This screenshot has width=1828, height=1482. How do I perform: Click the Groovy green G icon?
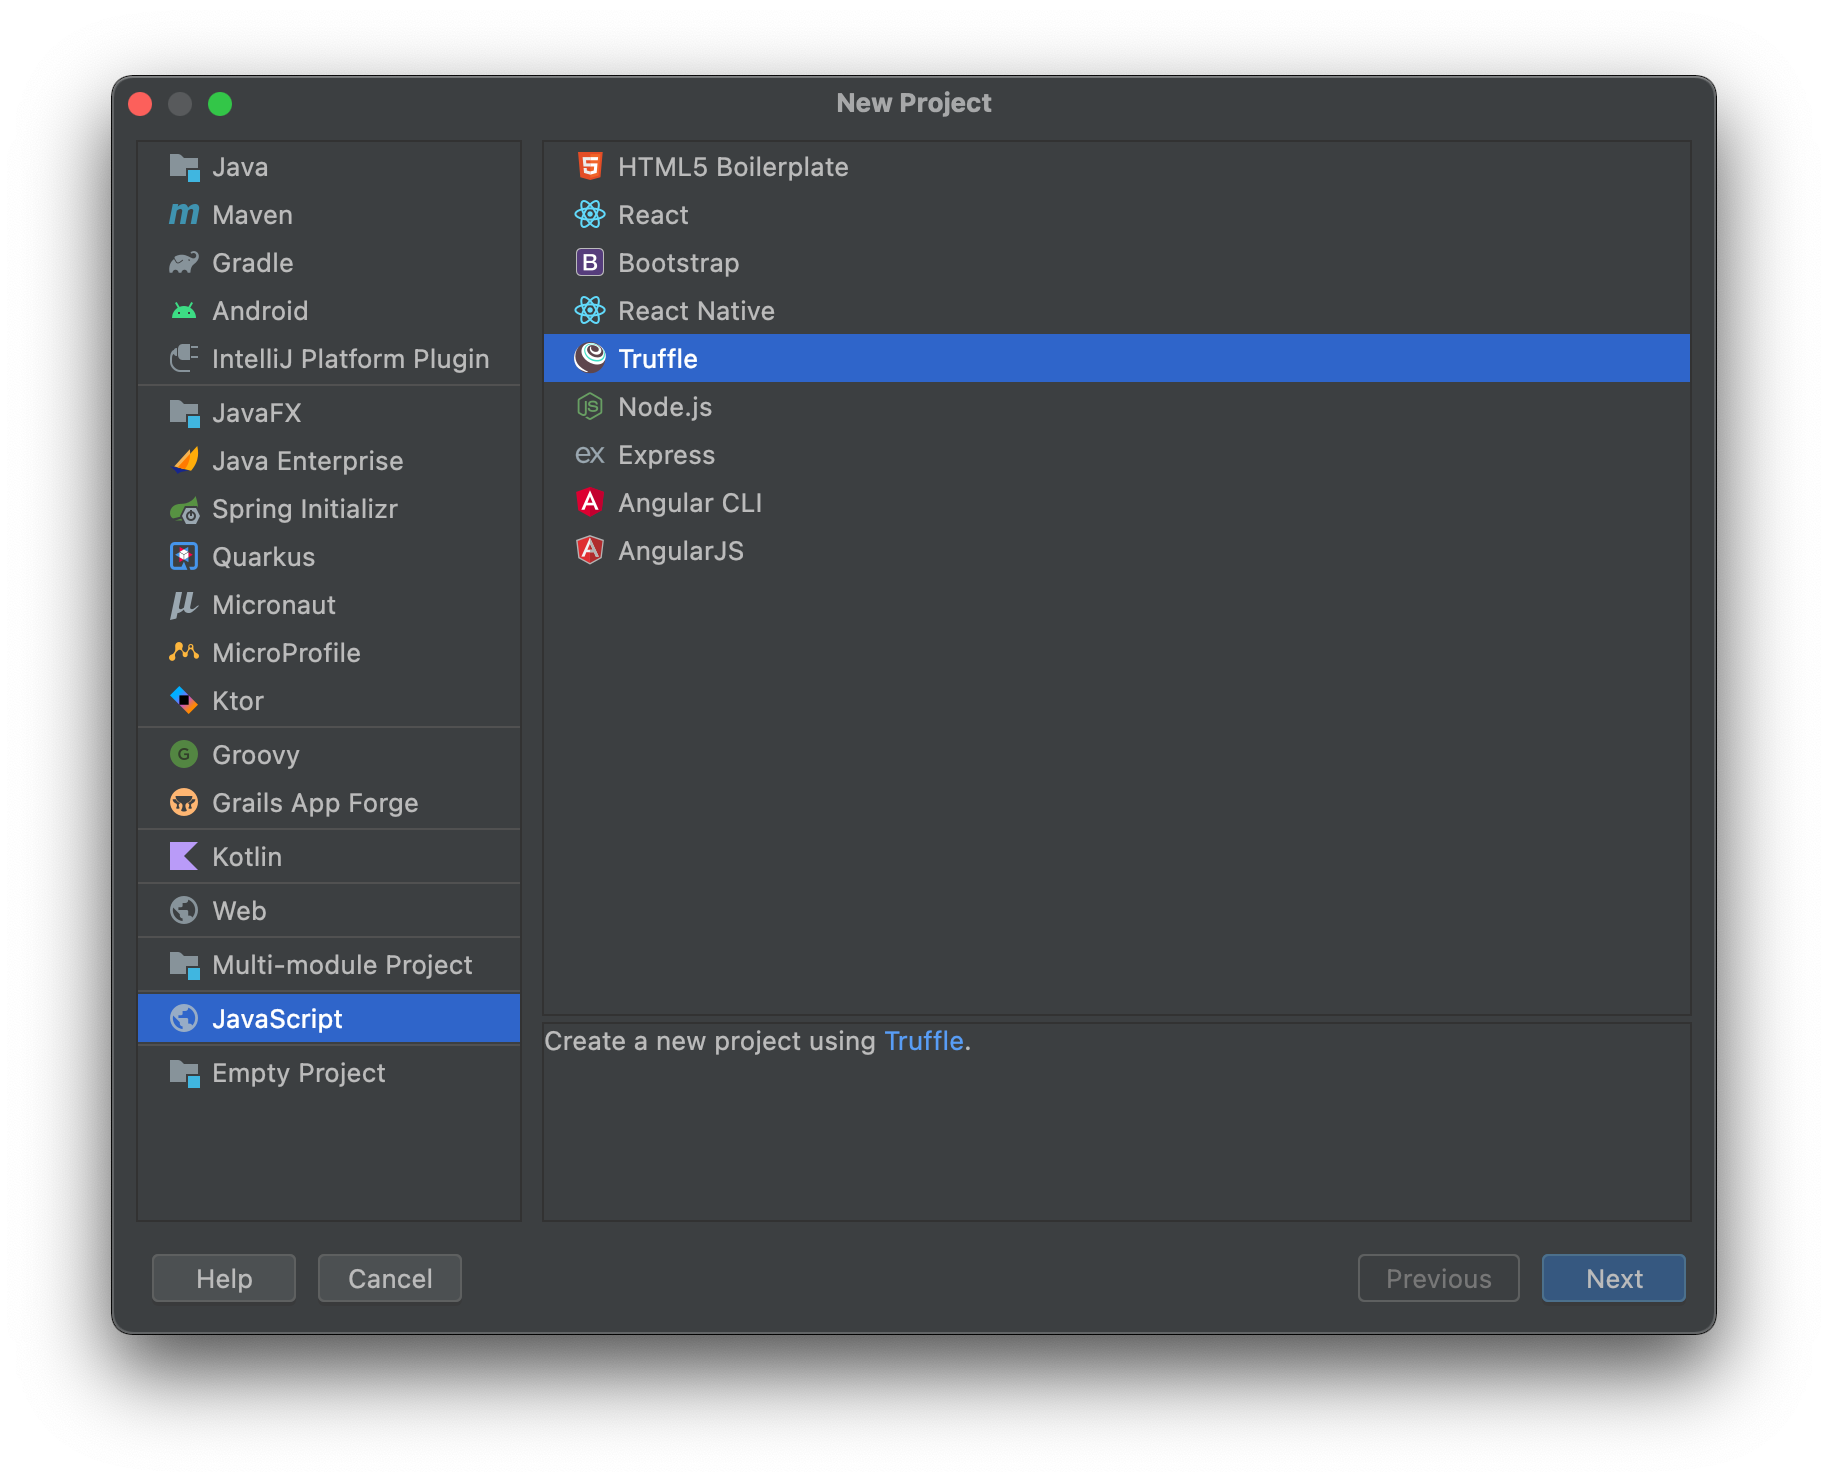point(184,755)
